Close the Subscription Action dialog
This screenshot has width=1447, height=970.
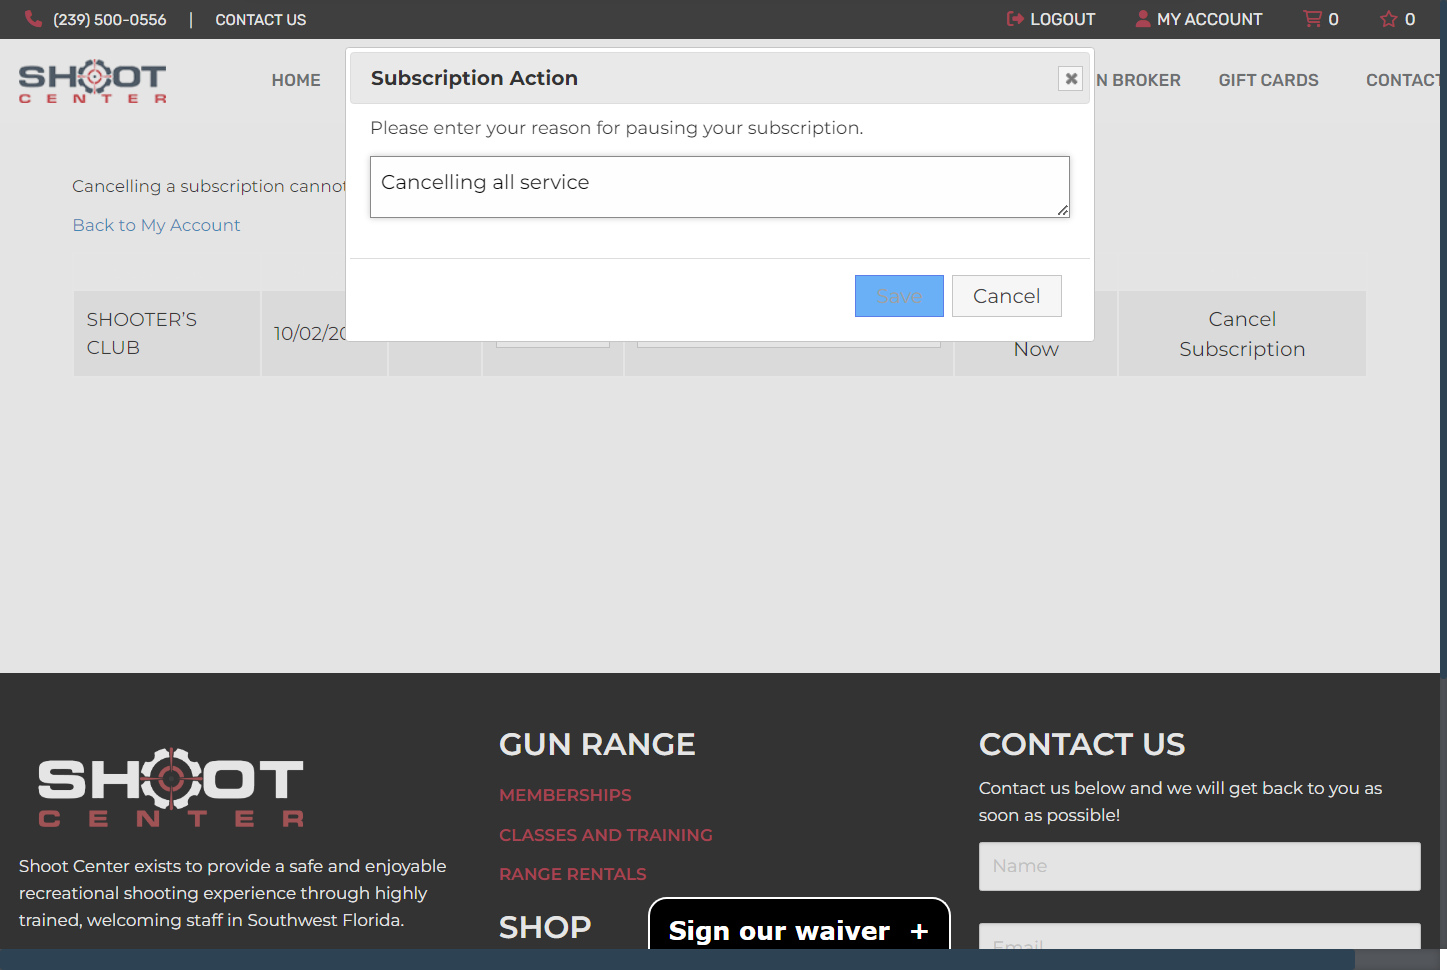click(x=1071, y=78)
